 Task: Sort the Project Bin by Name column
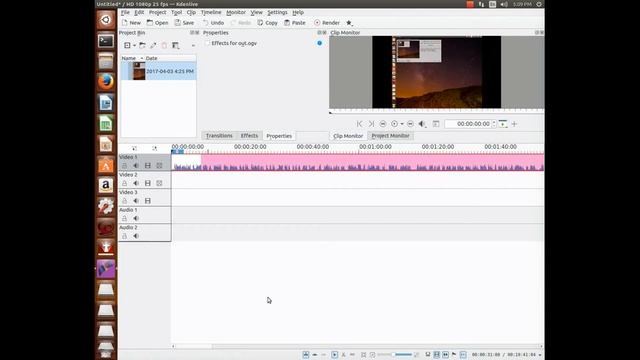pos(130,58)
